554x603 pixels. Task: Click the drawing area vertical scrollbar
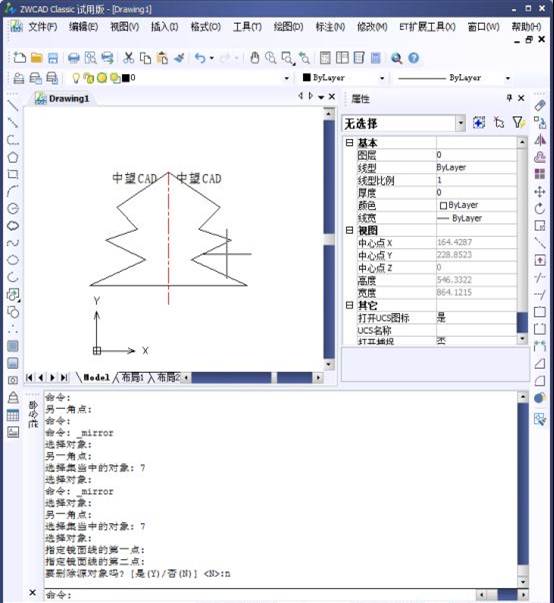pyautogui.click(x=329, y=239)
